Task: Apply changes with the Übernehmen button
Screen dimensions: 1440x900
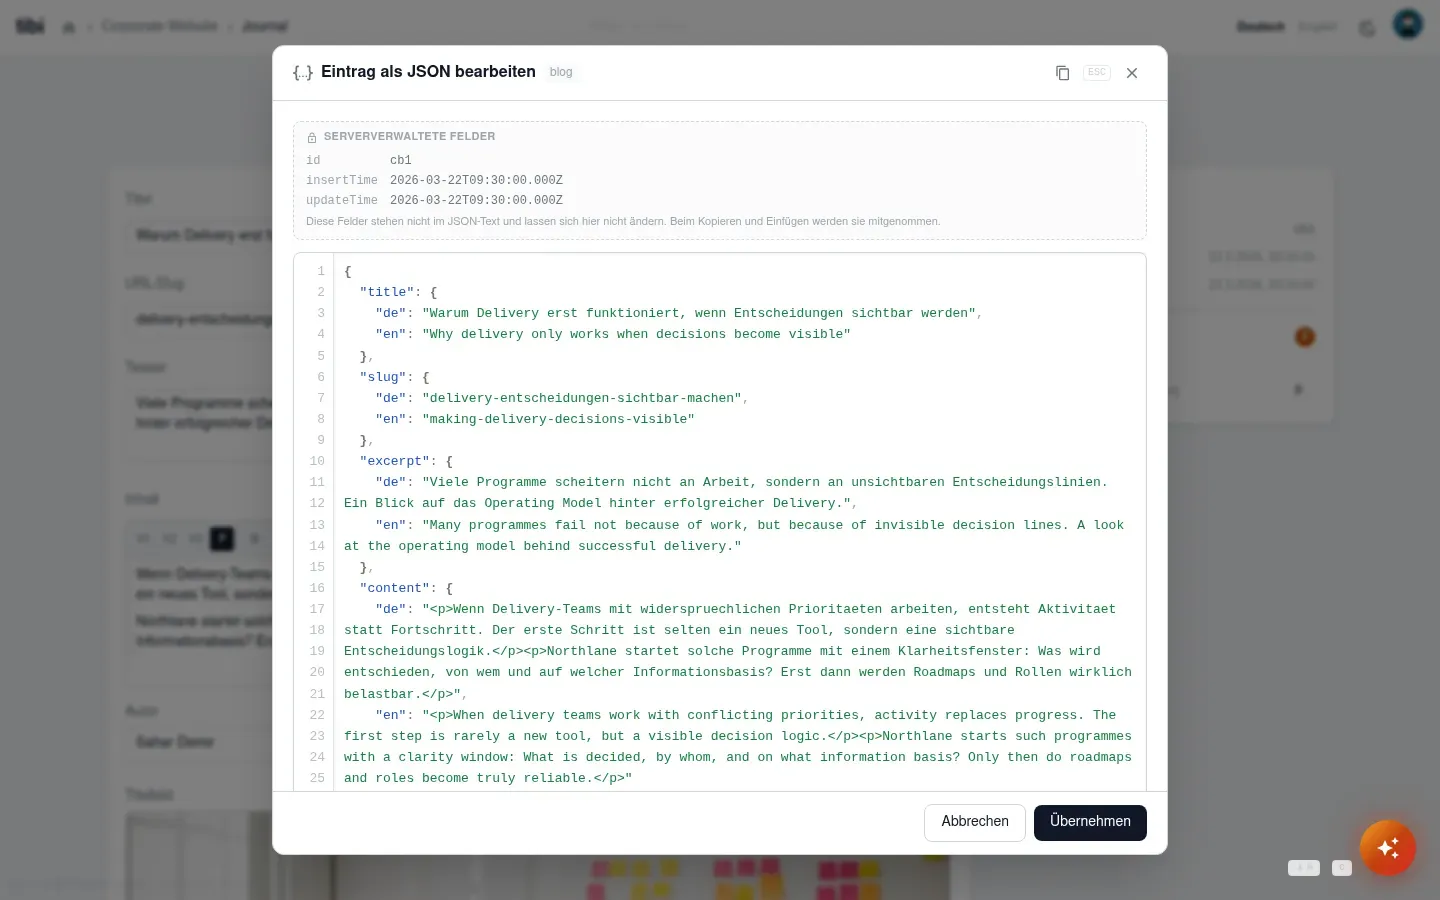Action: tap(1090, 822)
